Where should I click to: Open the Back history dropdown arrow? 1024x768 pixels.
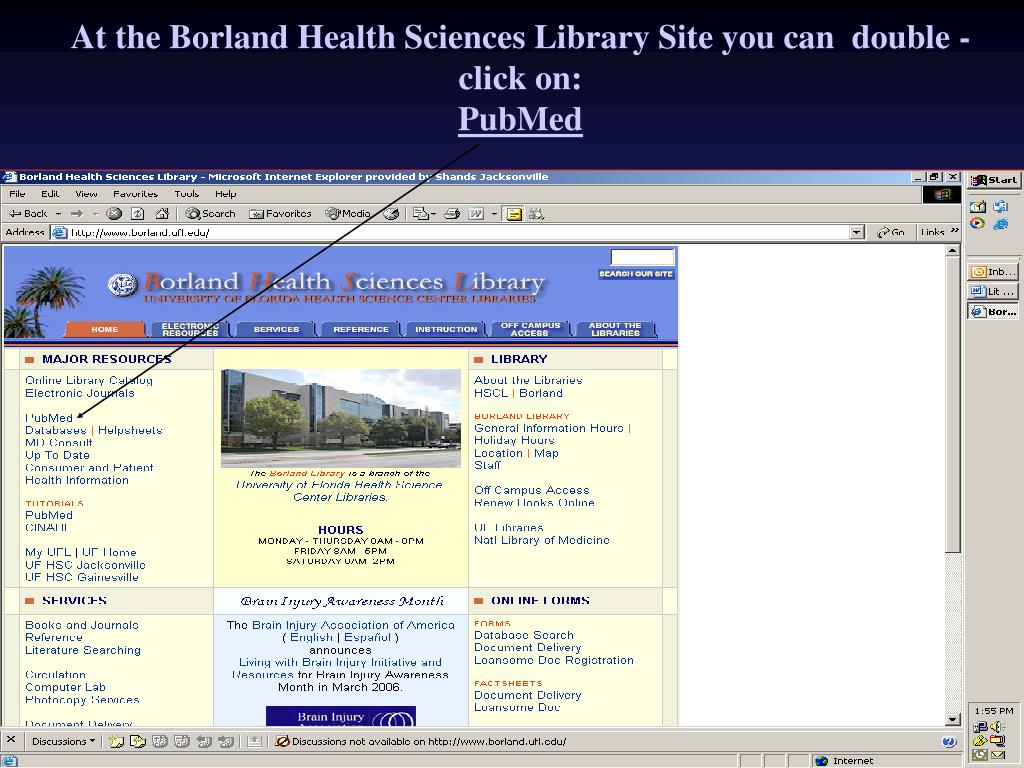[58, 214]
